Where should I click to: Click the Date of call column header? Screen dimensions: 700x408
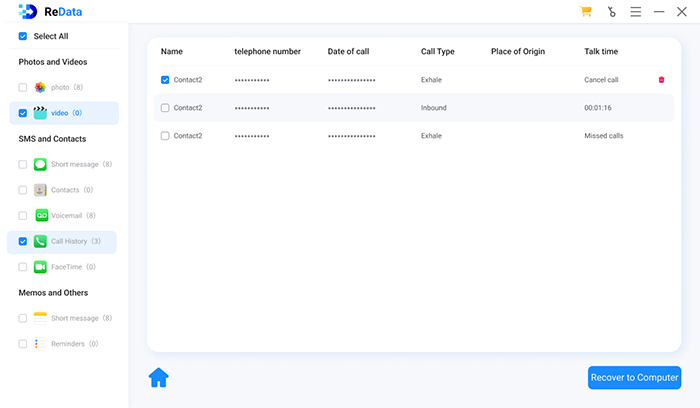tap(350, 50)
